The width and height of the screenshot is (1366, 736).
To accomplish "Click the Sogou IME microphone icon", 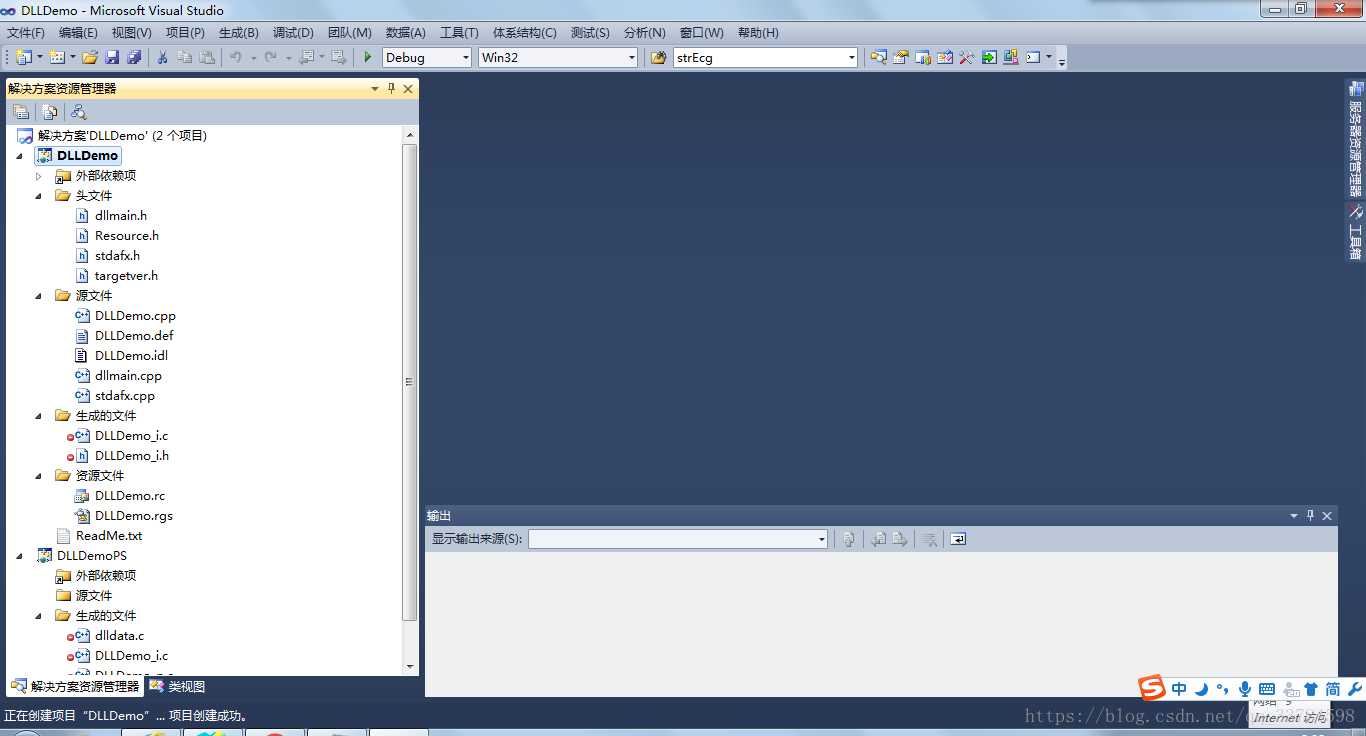I will tap(1245, 689).
